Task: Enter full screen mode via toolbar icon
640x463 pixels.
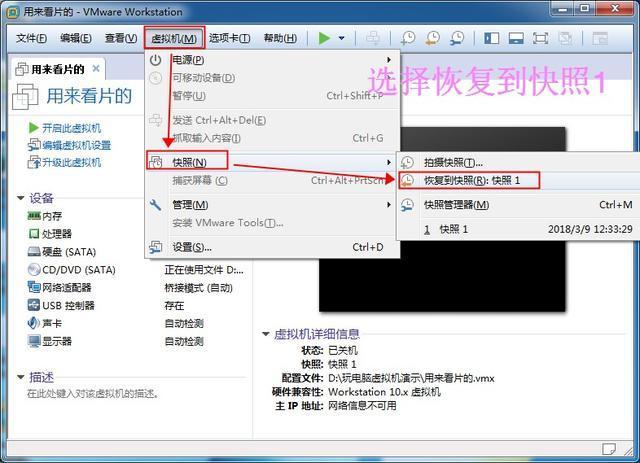Action: pyautogui.click(x=540, y=38)
